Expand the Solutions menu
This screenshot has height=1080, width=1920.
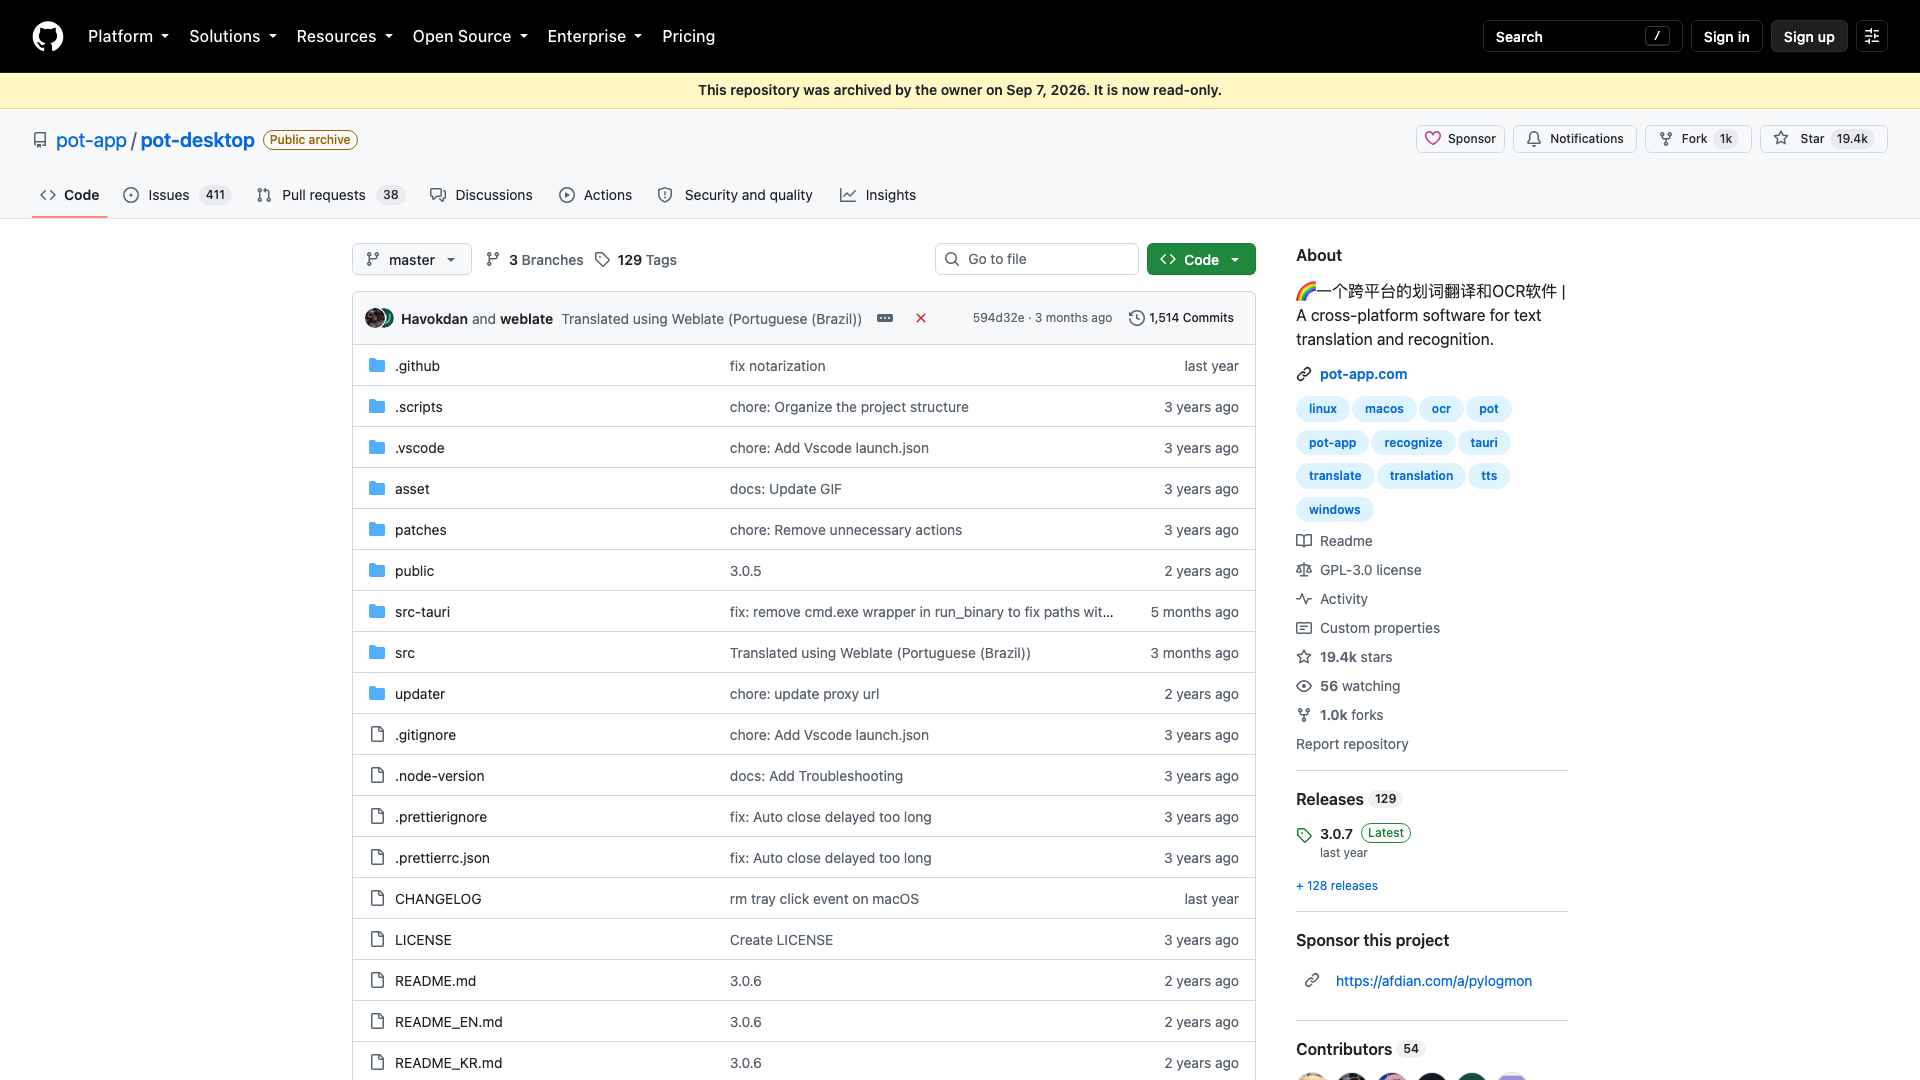(233, 36)
